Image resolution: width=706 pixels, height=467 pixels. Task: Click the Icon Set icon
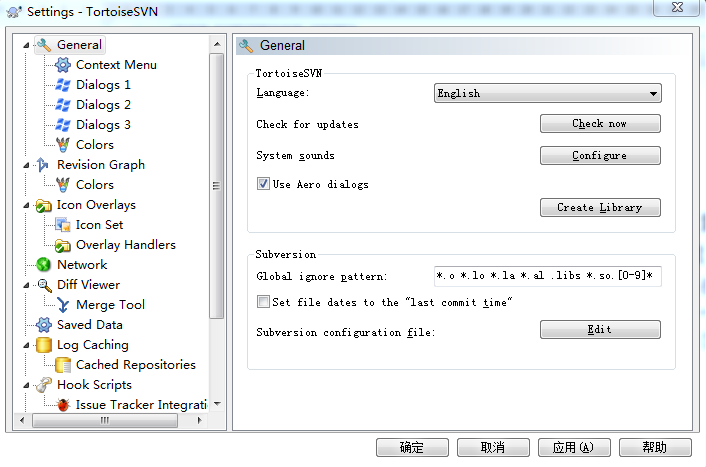(x=63, y=225)
